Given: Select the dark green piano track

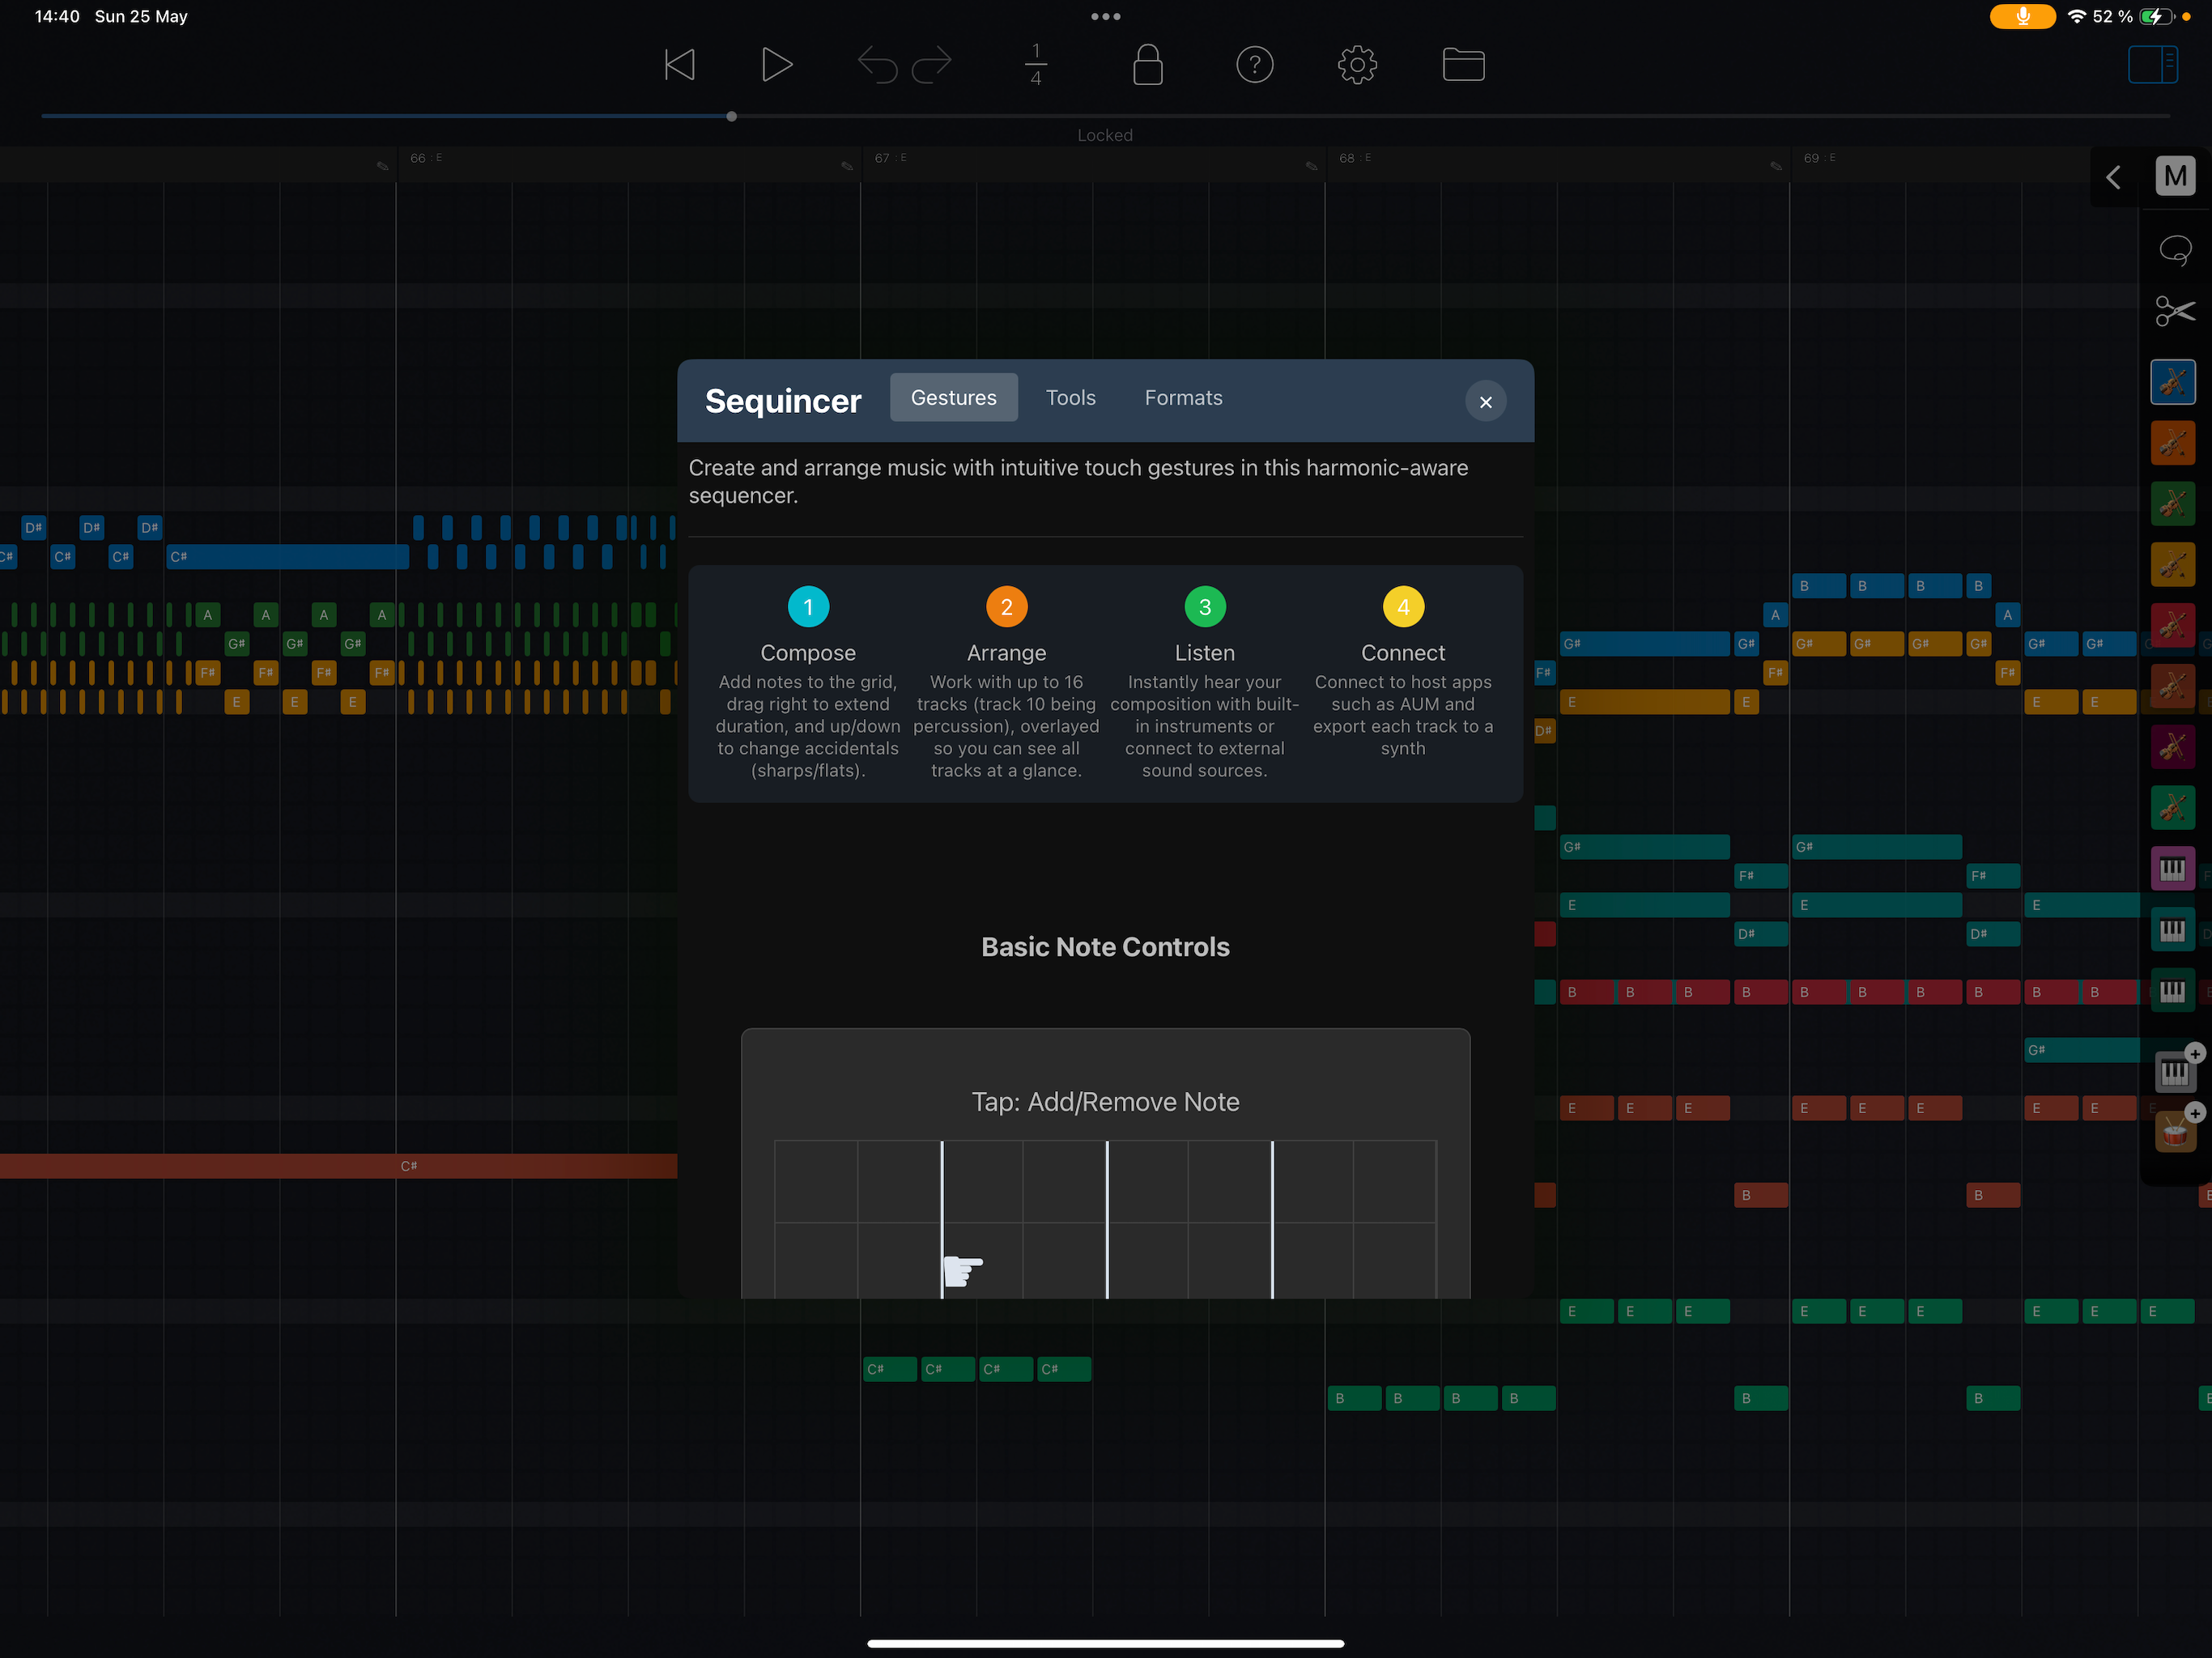Looking at the screenshot, I should (2173, 991).
